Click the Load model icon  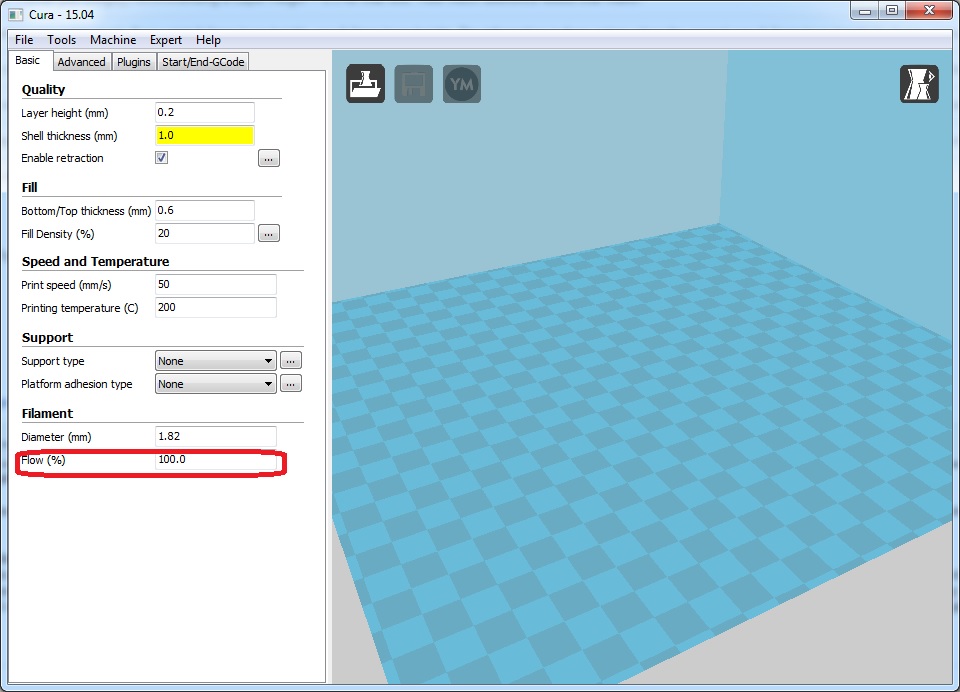click(x=366, y=84)
